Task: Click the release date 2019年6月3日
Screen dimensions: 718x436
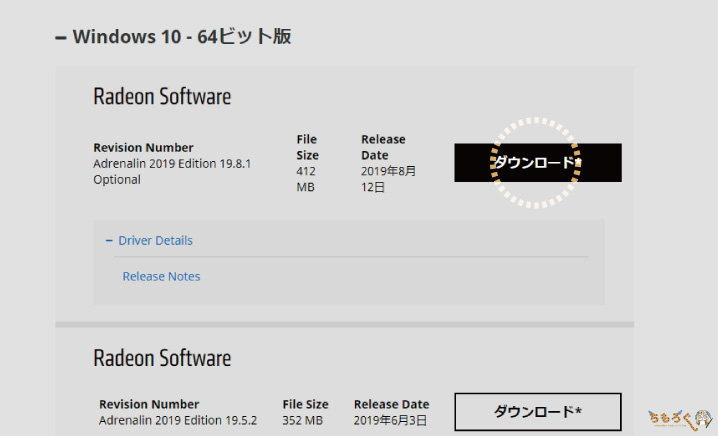Action: (390, 420)
